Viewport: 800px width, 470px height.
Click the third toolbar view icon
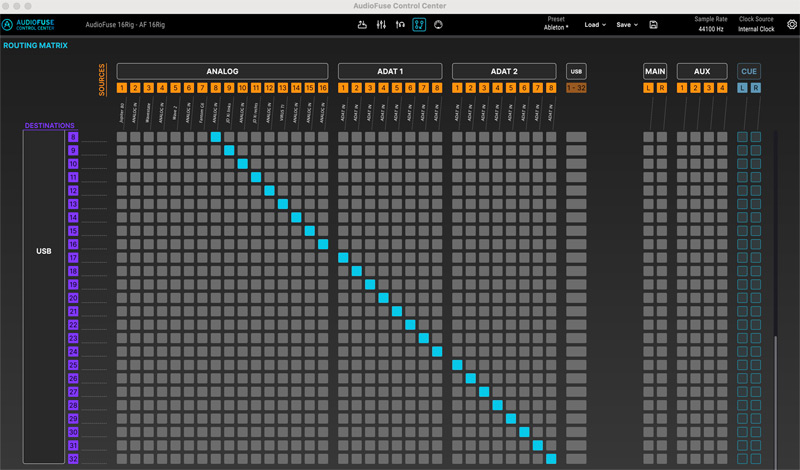pyautogui.click(x=400, y=24)
